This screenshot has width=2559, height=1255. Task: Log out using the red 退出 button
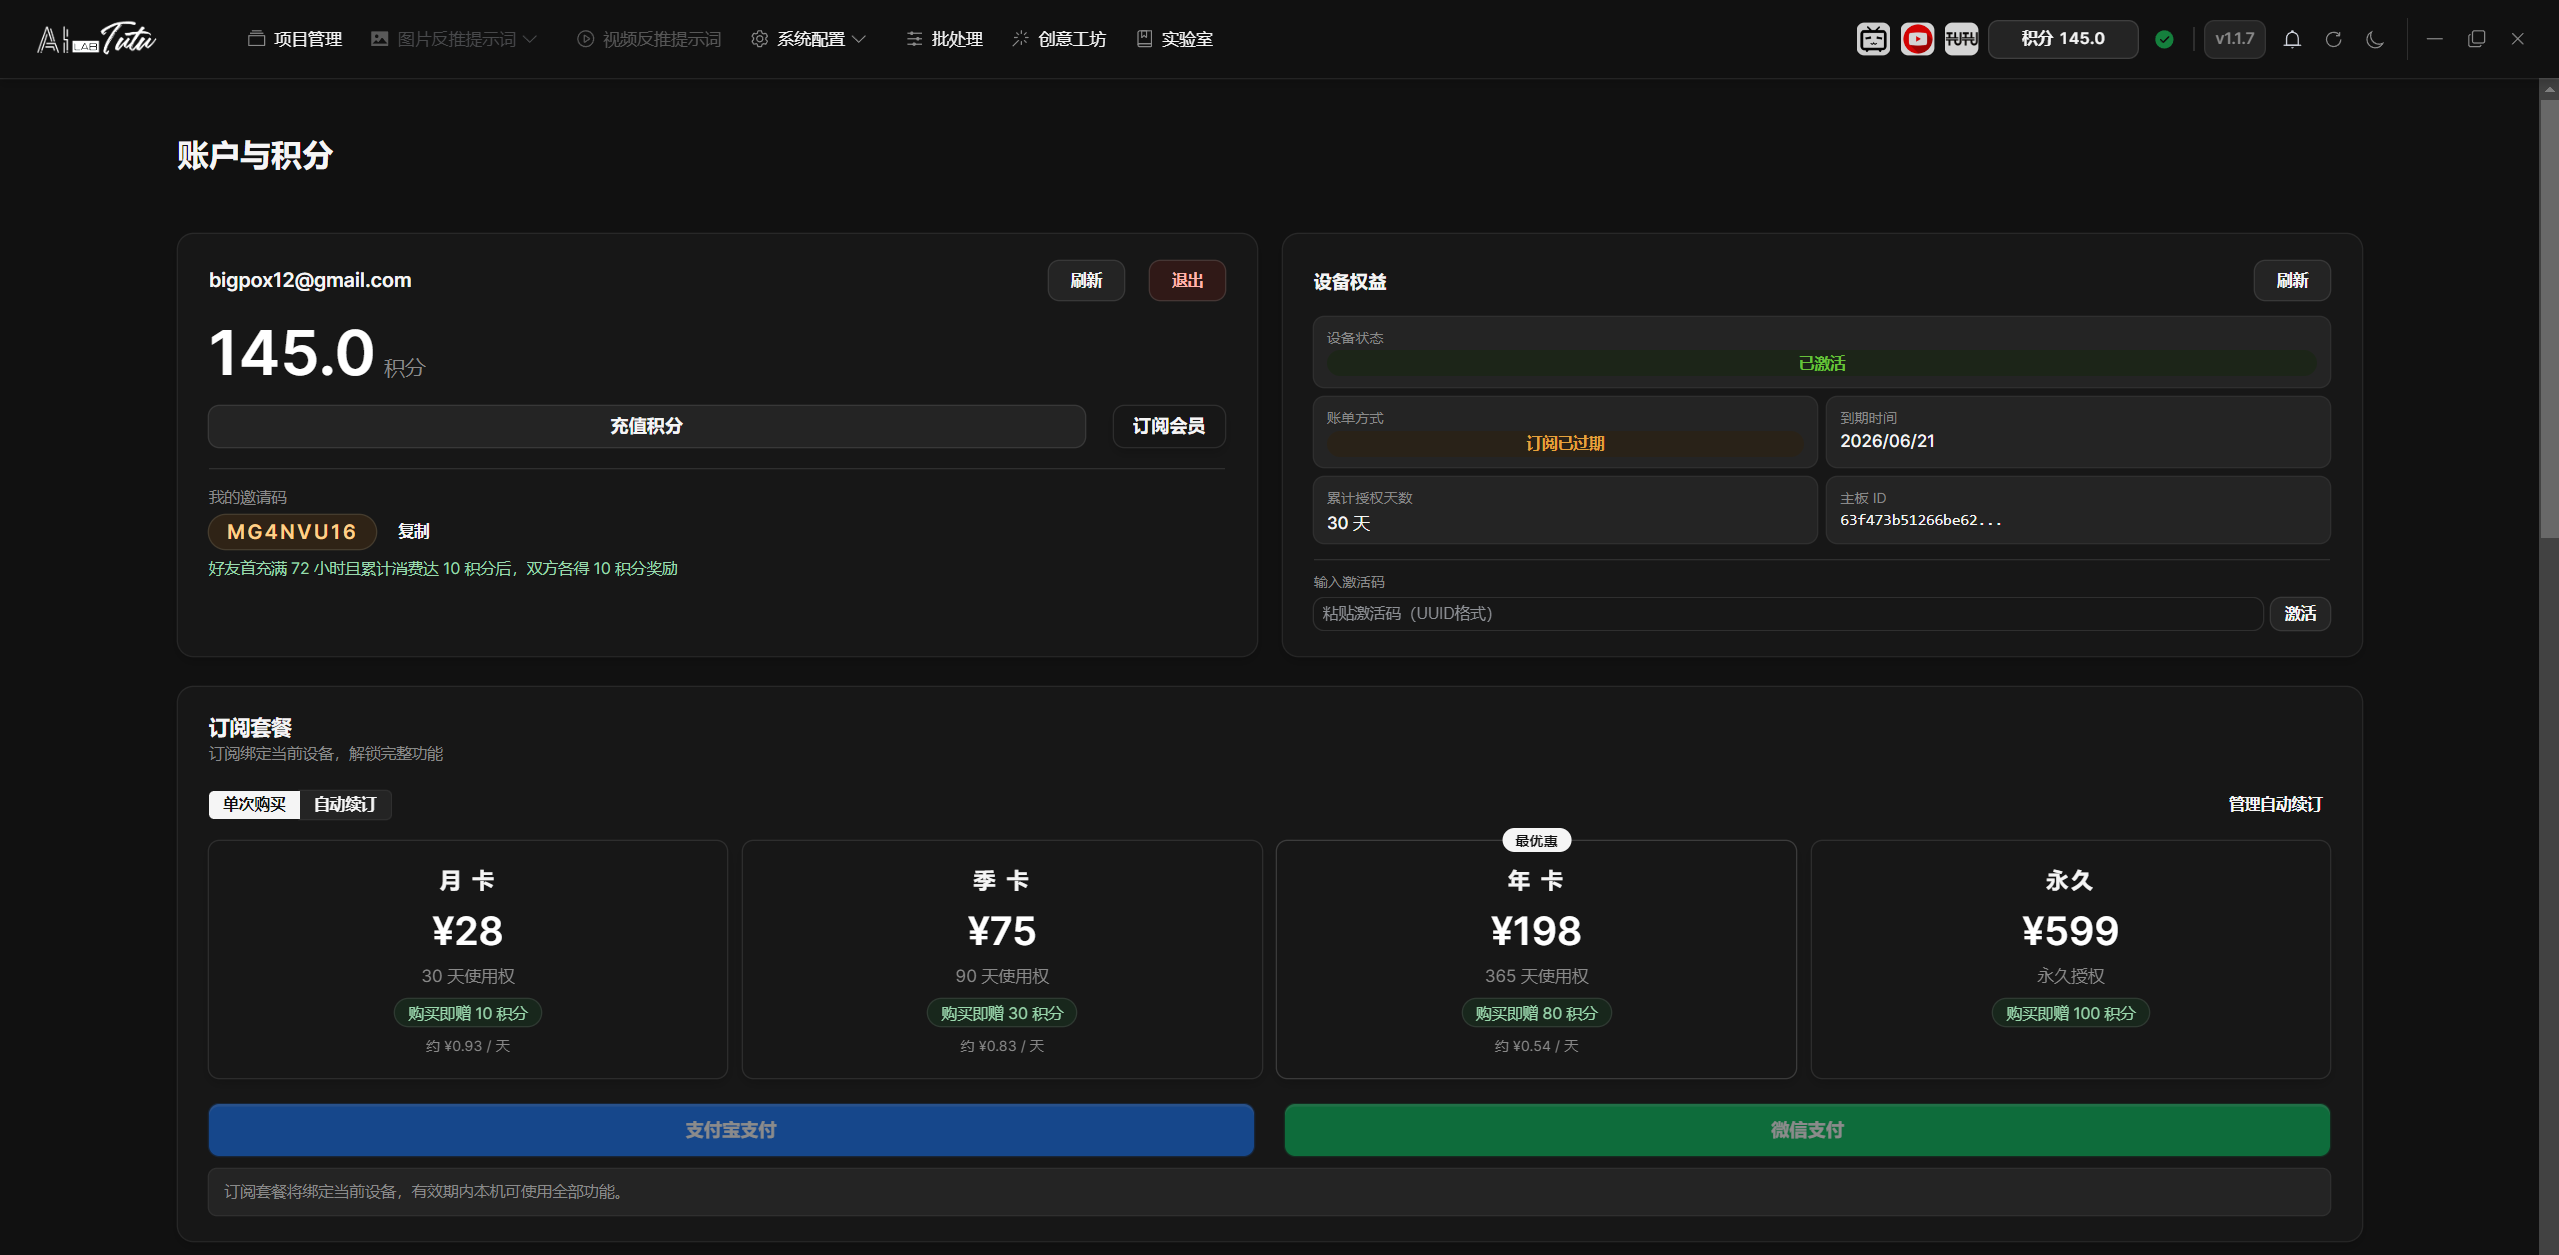pyautogui.click(x=1187, y=281)
